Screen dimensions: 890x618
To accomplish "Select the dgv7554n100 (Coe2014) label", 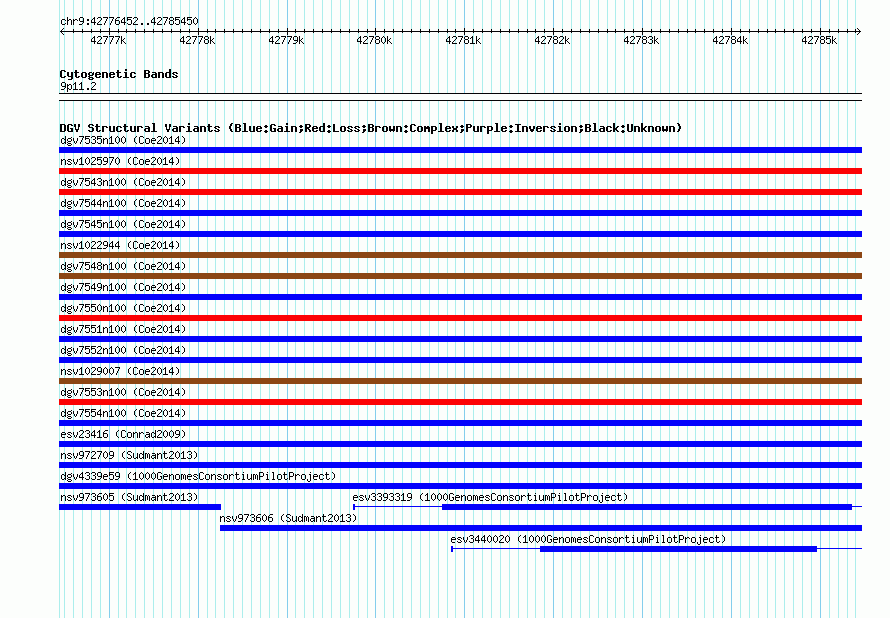I will pyautogui.click(x=123, y=413).
